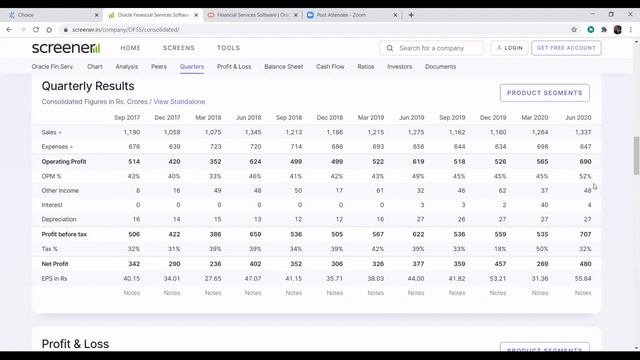Click the site padlock icon
Image resolution: width=640 pixels, height=360 pixels.
(x=66, y=30)
